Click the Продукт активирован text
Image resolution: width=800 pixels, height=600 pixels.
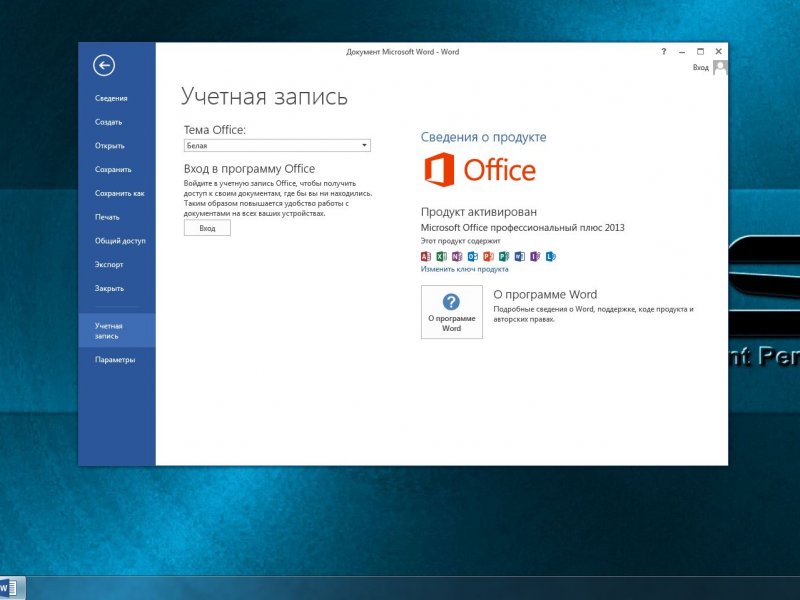tap(479, 212)
